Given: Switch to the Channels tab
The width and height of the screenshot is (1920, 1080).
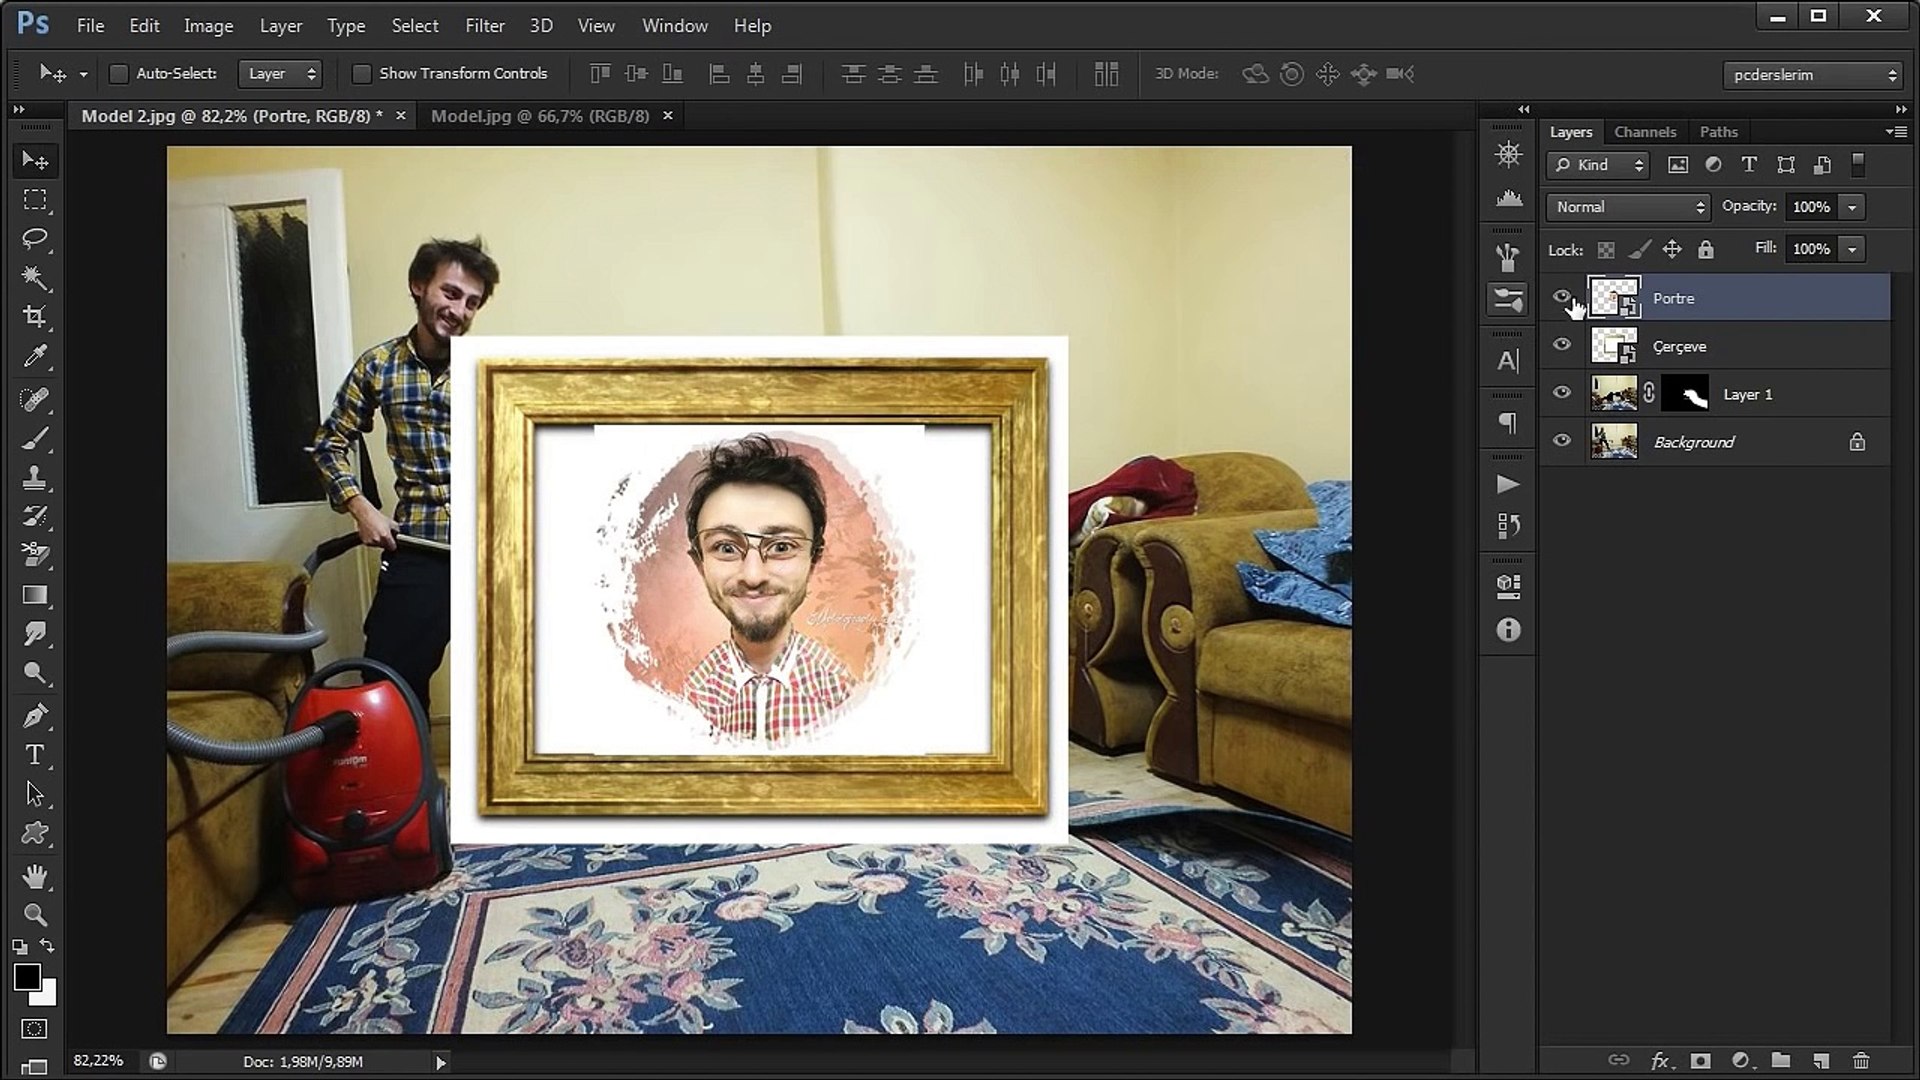Looking at the screenshot, I should [1644, 132].
